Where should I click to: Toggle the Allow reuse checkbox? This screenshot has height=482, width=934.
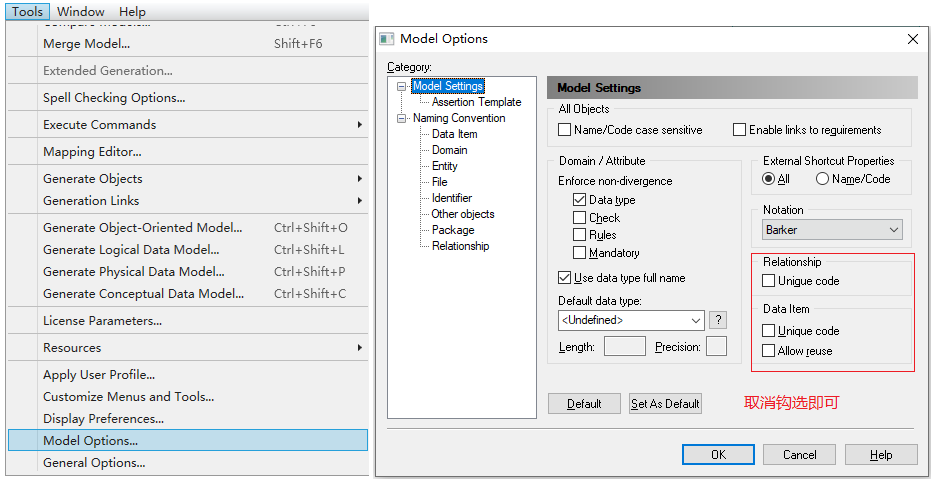(769, 351)
